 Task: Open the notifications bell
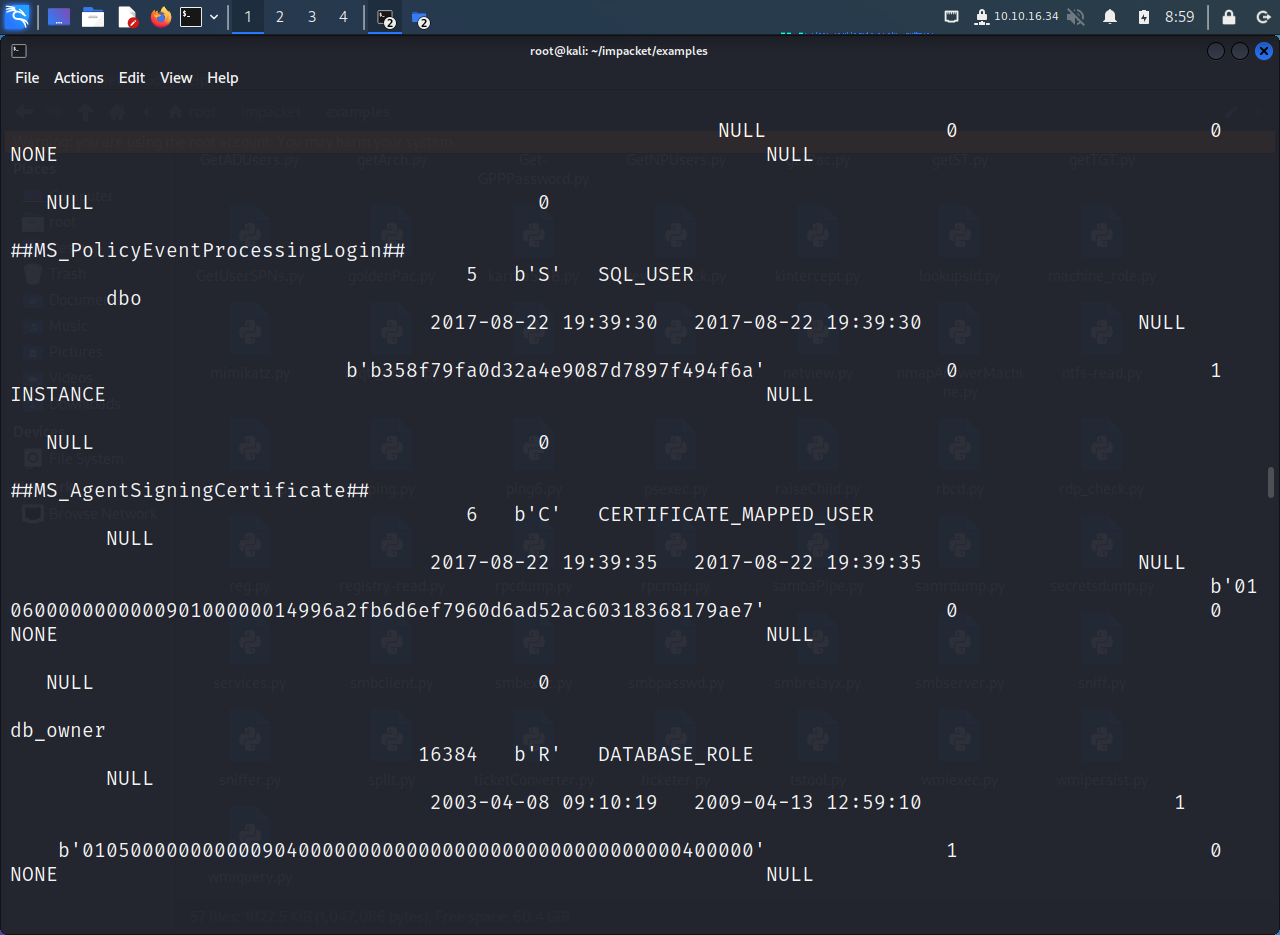(1110, 17)
